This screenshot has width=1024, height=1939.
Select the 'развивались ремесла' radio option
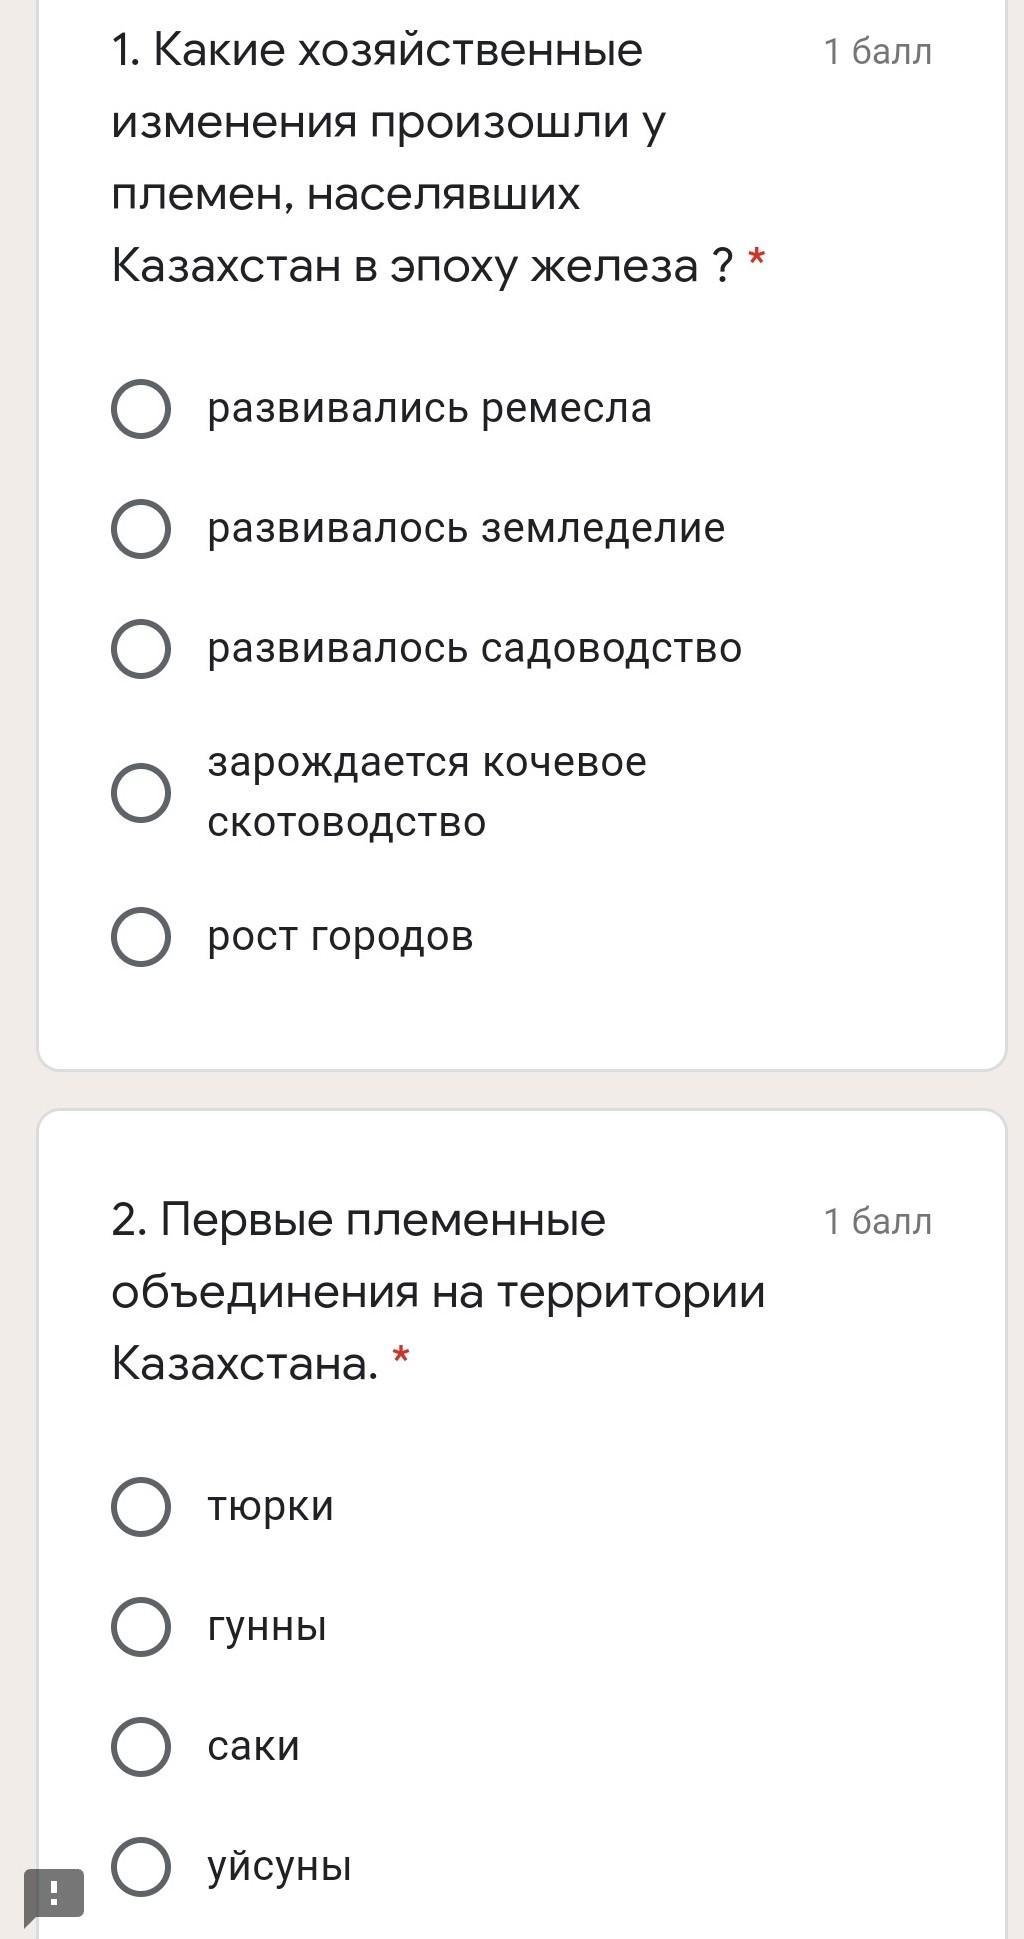coord(141,409)
